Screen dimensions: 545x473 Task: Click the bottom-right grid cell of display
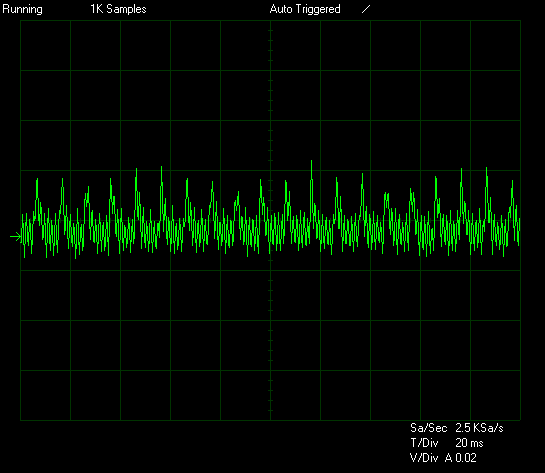(495, 395)
